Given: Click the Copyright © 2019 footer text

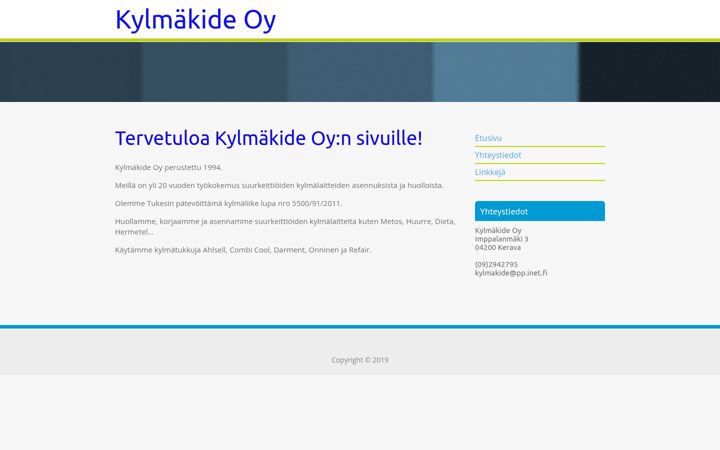Looking at the screenshot, I should pos(360,360).
